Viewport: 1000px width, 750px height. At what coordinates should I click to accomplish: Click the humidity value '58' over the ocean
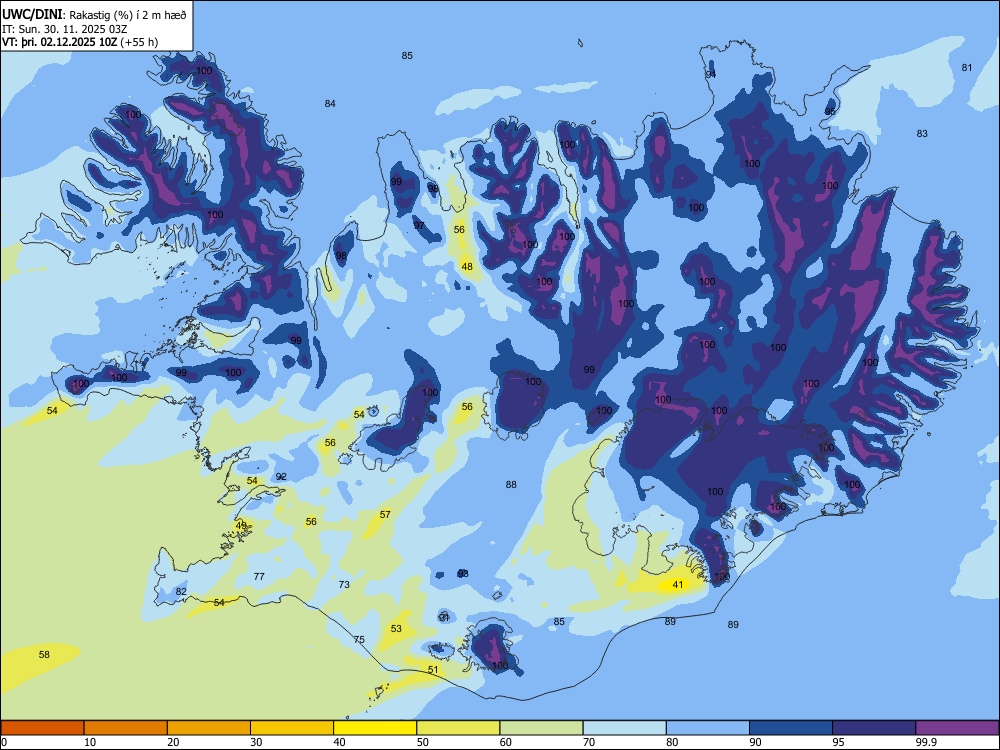click(x=44, y=655)
